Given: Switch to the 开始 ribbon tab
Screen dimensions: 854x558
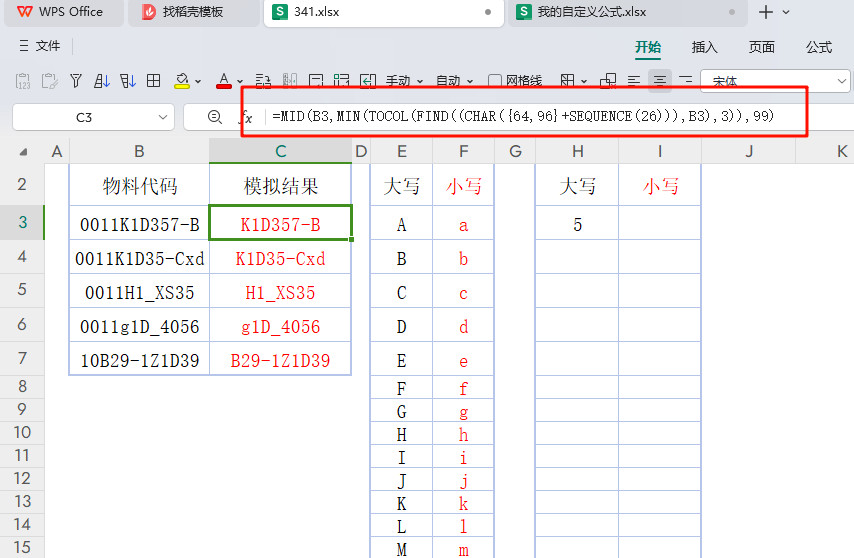Looking at the screenshot, I should (x=648, y=47).
